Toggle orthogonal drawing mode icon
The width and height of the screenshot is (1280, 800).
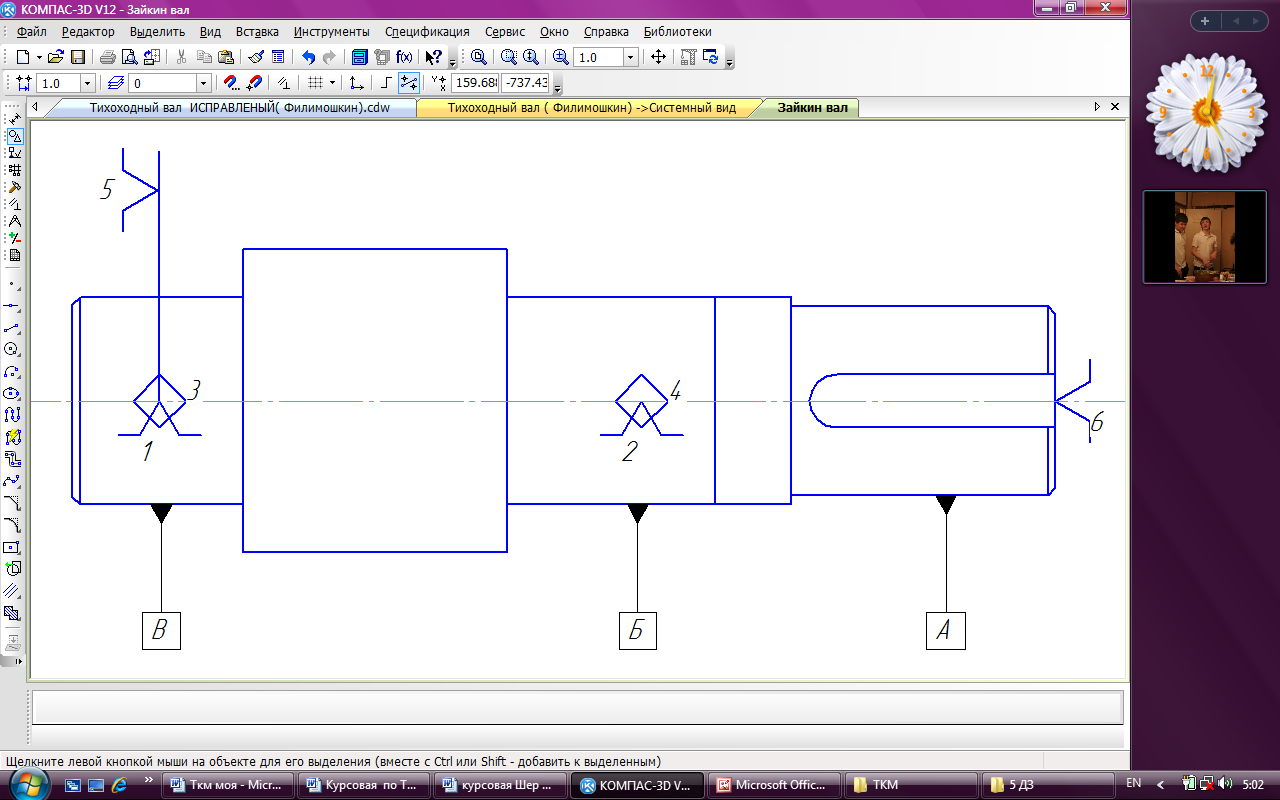pos(385,83)
